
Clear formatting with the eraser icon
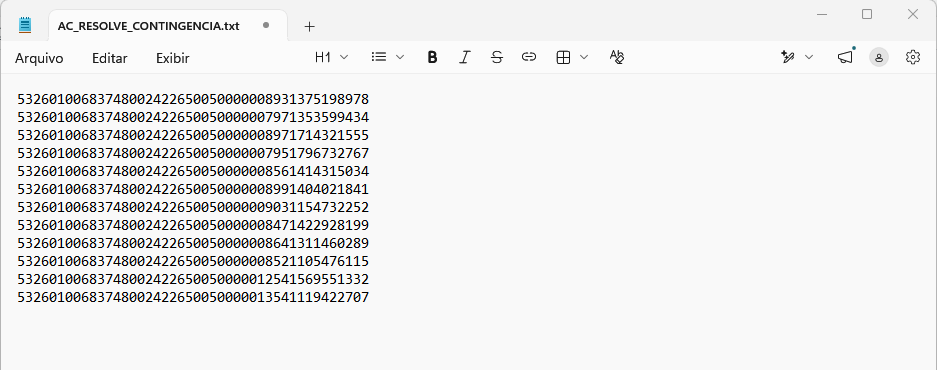[617, 57]
